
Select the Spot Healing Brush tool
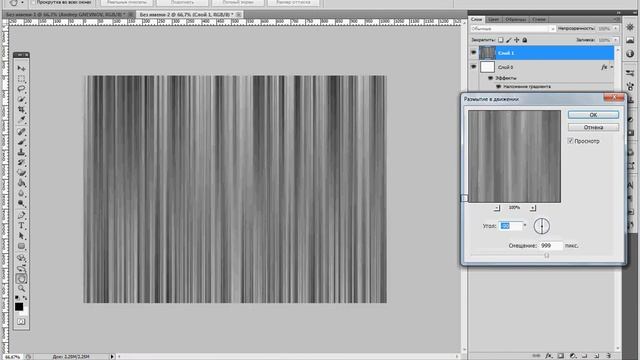tap(21, 131)
